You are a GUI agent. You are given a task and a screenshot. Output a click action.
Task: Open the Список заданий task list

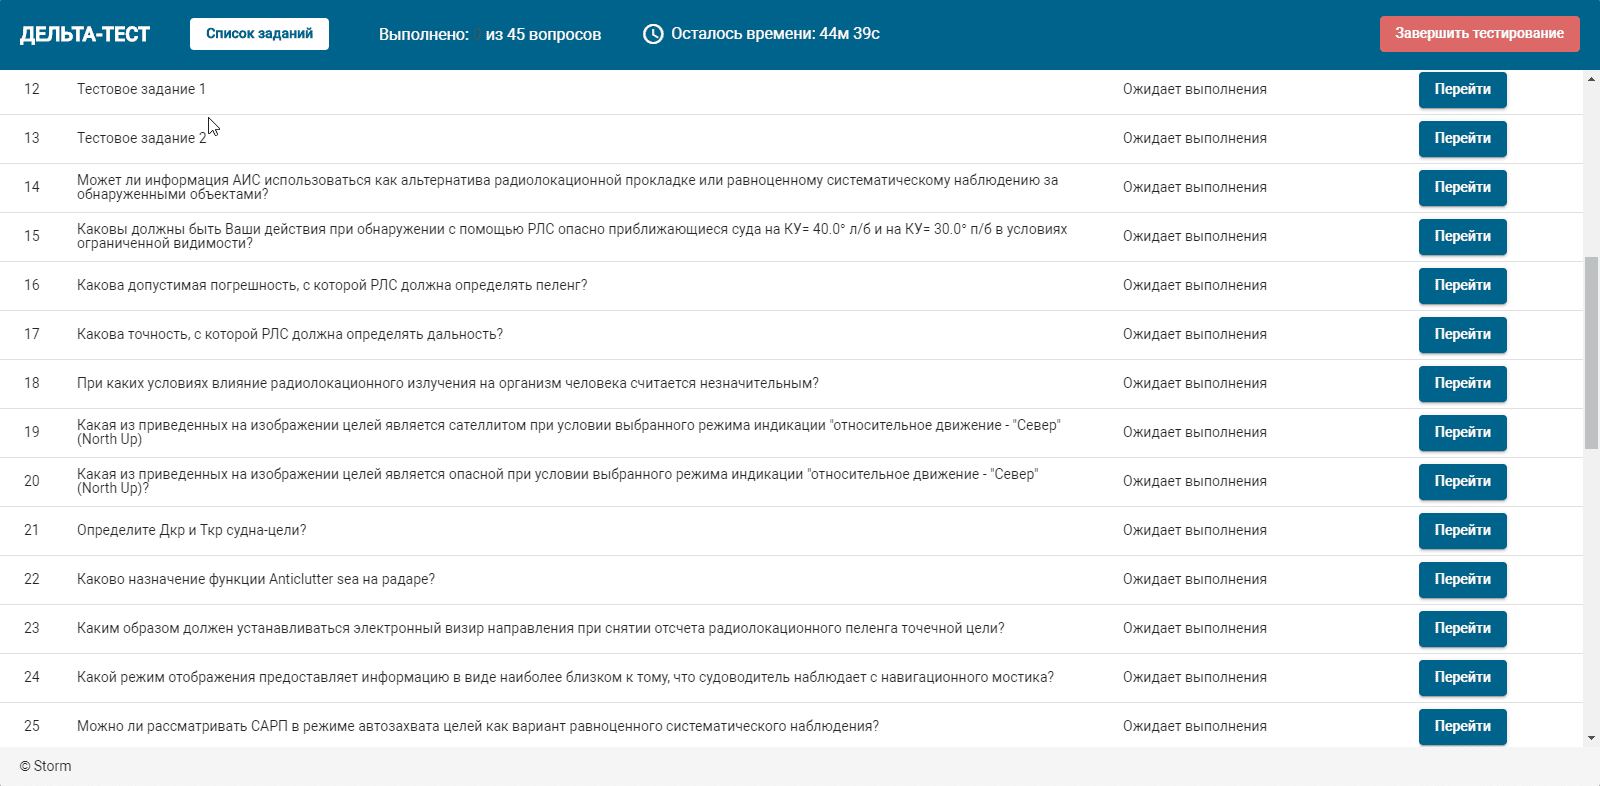[x=259, y=34]
